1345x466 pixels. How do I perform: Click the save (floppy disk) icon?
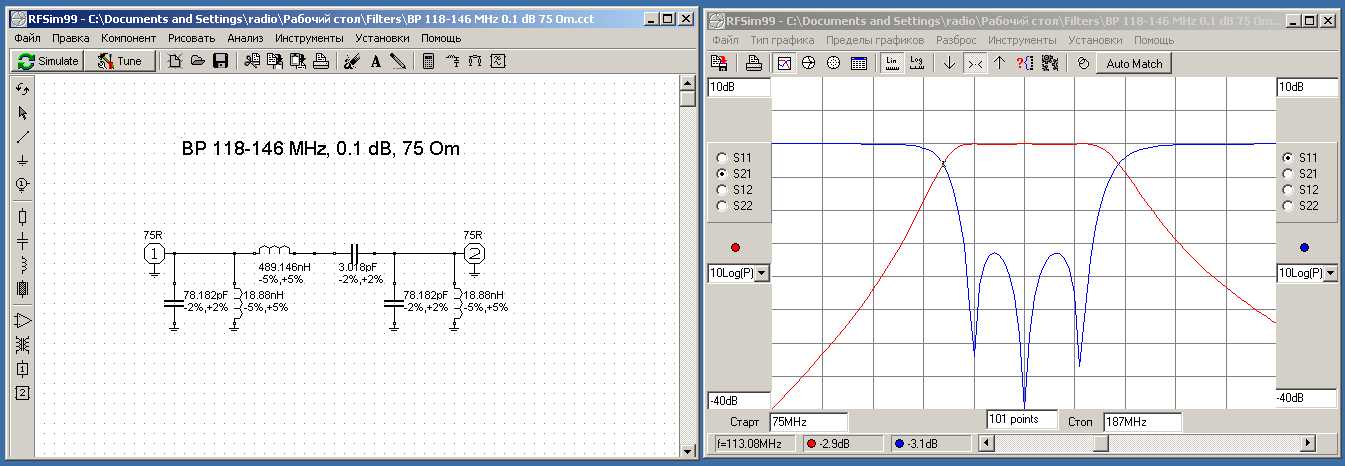[220, 61]
